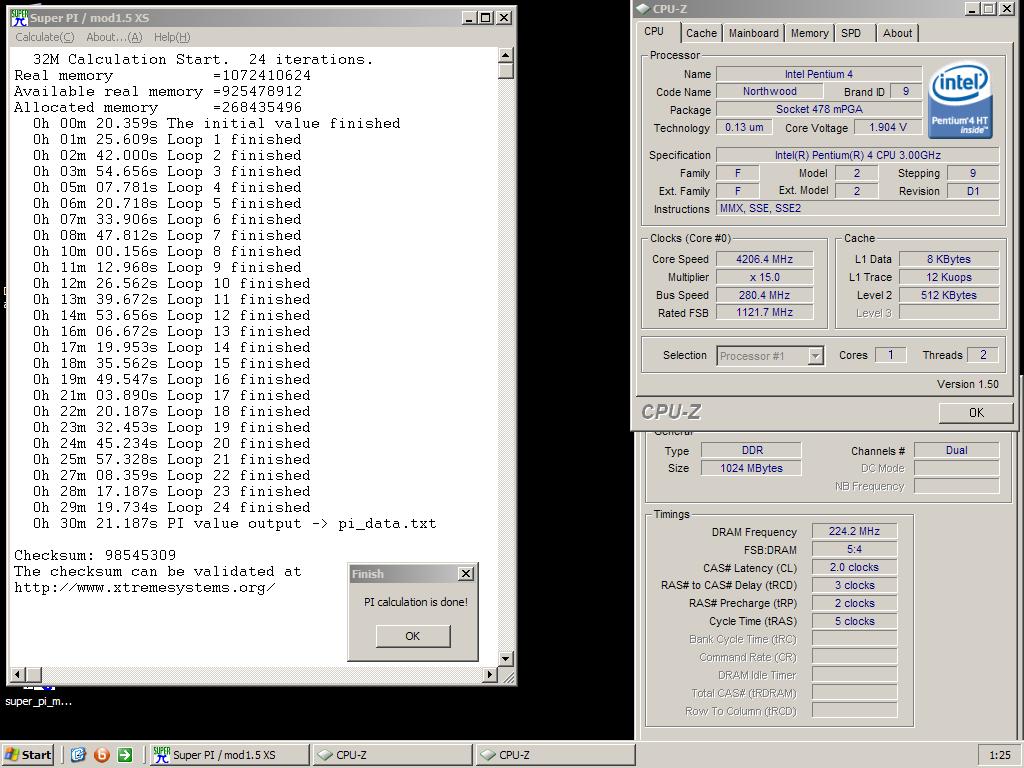Click OK in the CPU-Z window
The width and height of the screenshot is (1024, 768).
(976, 413)
